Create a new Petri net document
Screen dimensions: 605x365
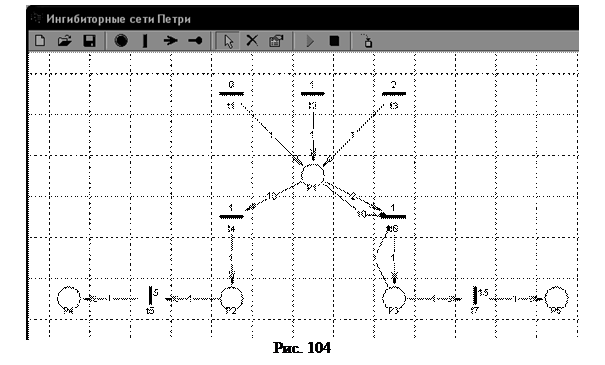coord(40,41)
